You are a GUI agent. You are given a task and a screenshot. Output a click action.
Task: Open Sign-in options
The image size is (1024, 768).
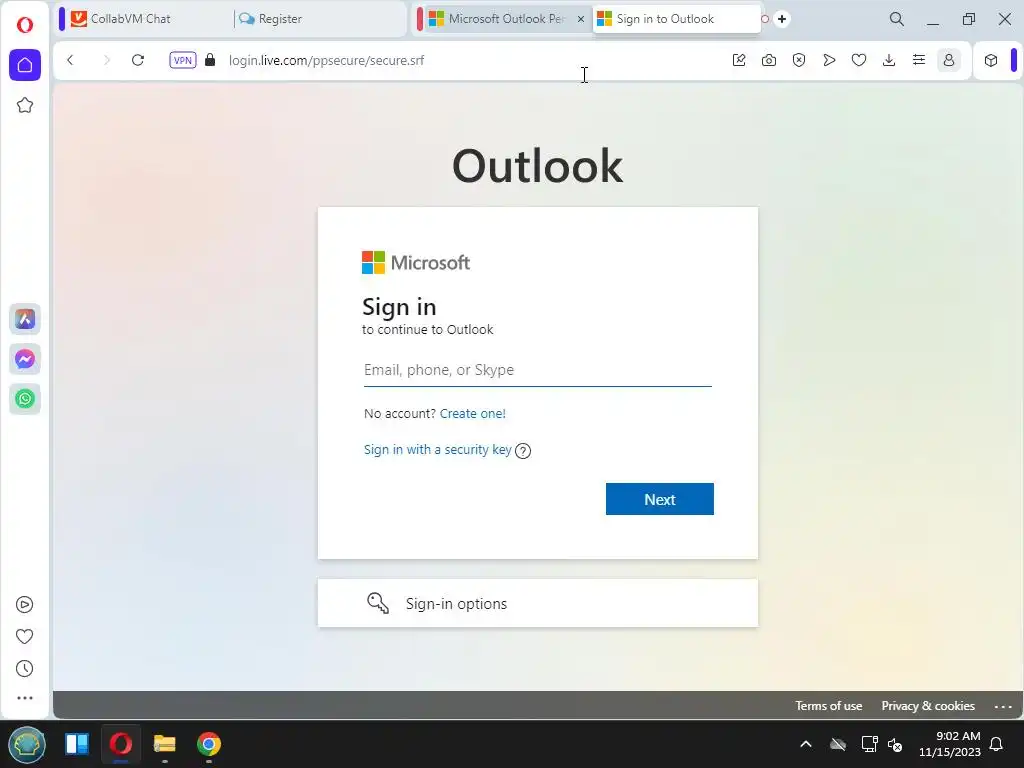point(537,603)
